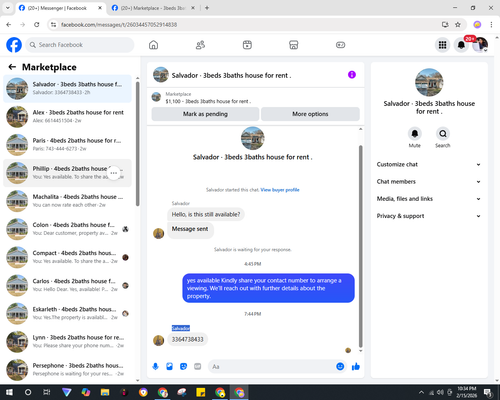Image resolution: width=500 pixels, height=400 pixels.
Task: Expand Customize chat section
Action: [429, 164]
